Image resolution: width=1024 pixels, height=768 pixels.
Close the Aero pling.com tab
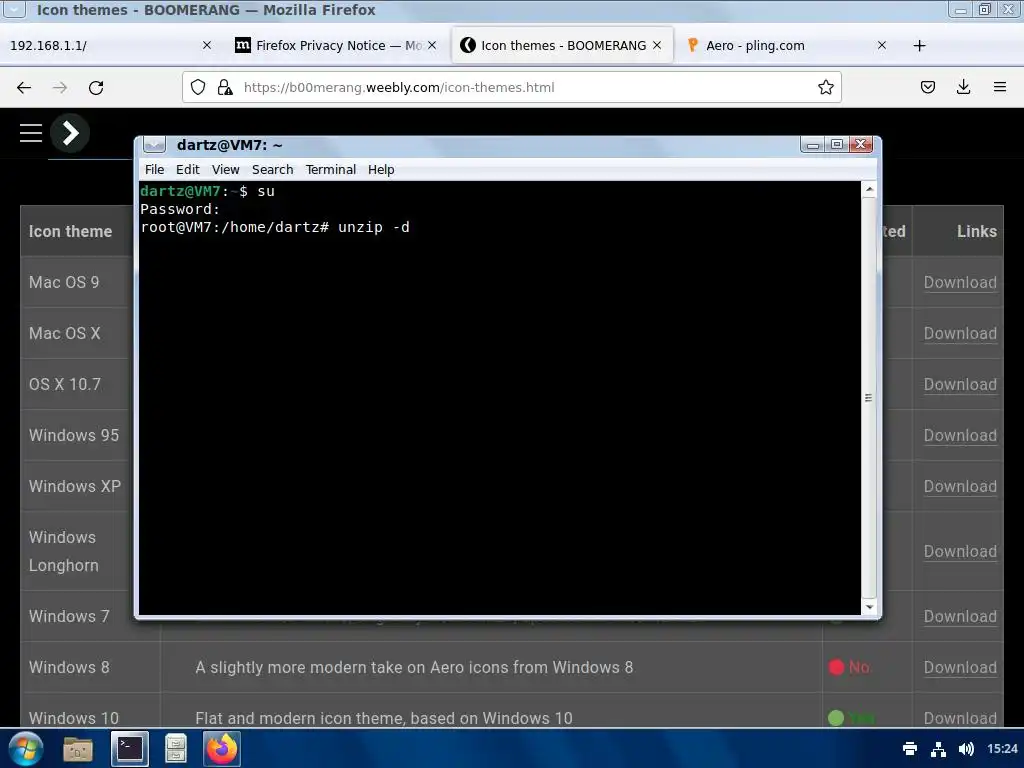coord(882,45)
